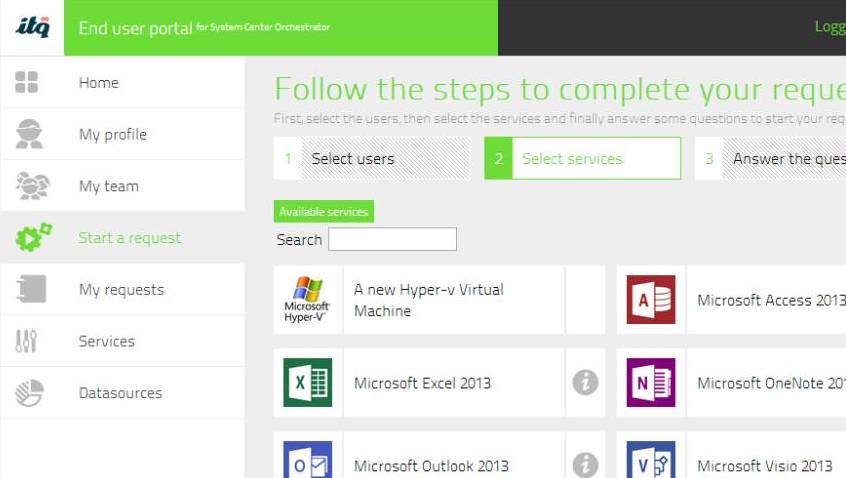Open Datasources in the sidebar

pyautogui.click(x=123, y=393)
